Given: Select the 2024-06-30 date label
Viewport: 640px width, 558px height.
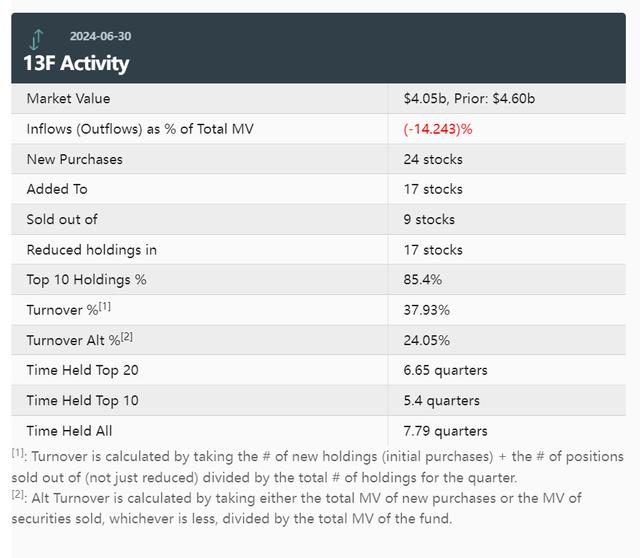Looking at the screenshot, I should (x=100, y=36).
